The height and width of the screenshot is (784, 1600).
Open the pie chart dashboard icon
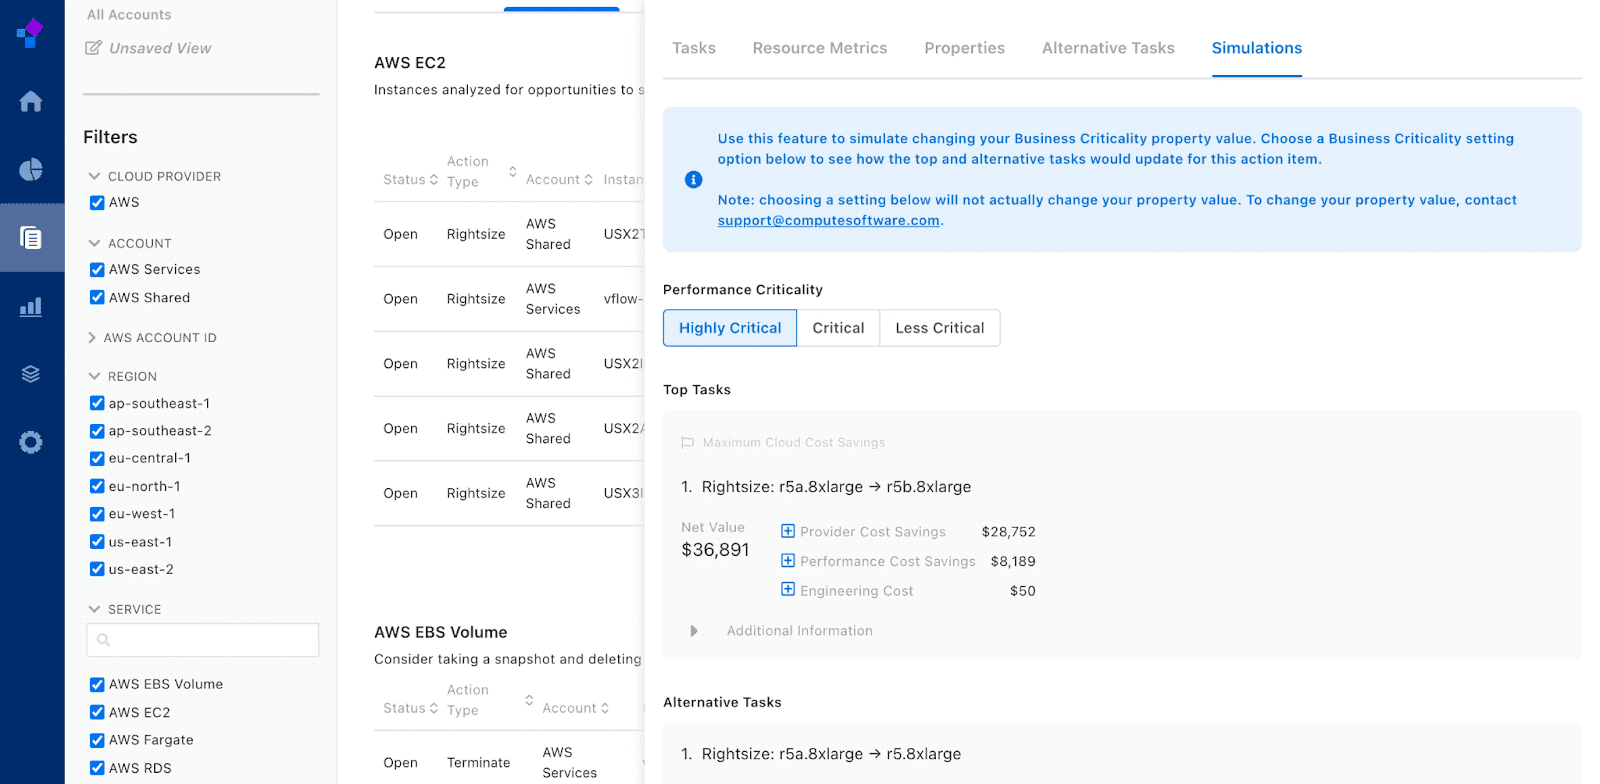click(x=31, y=169)
